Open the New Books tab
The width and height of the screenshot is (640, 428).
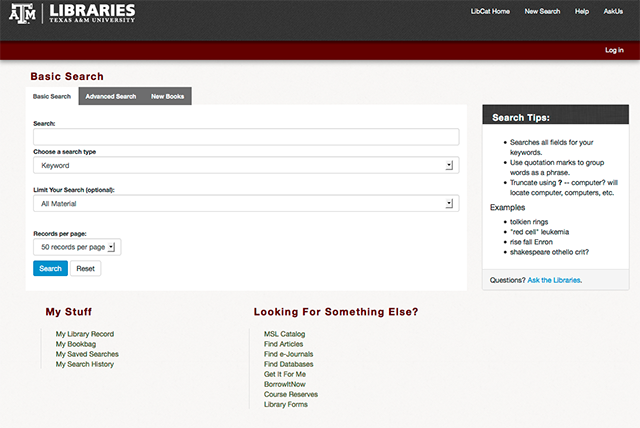[166, 97]
